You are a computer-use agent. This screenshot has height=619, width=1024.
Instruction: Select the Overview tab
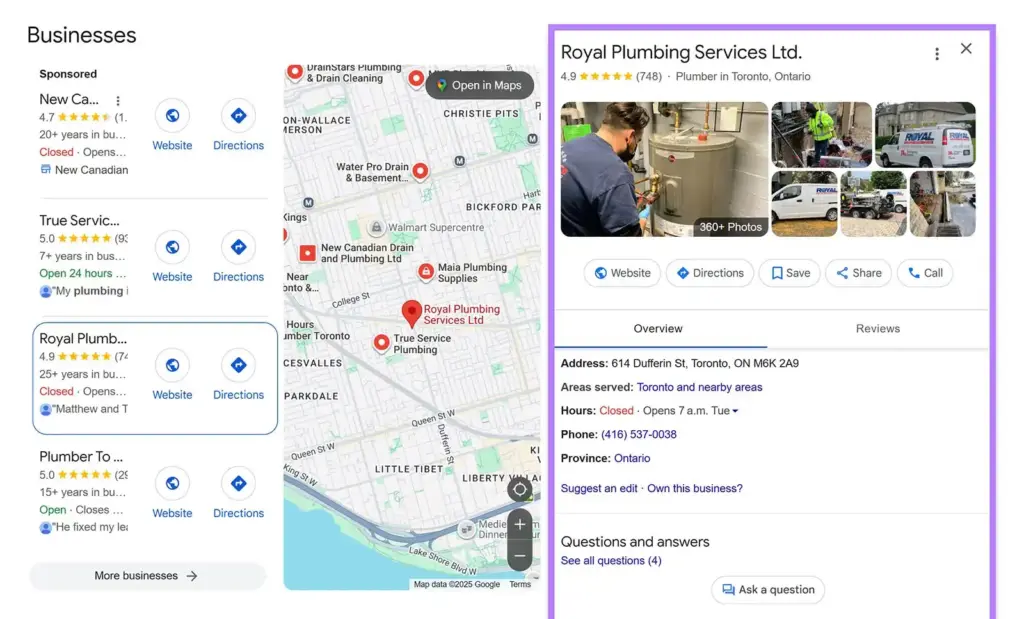tap(657, 328)
